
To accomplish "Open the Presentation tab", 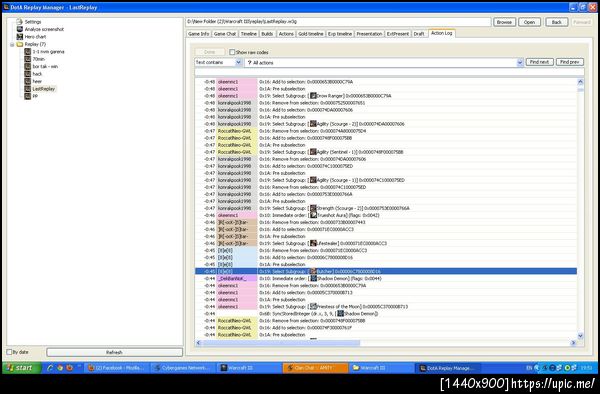I will [369, 34].
